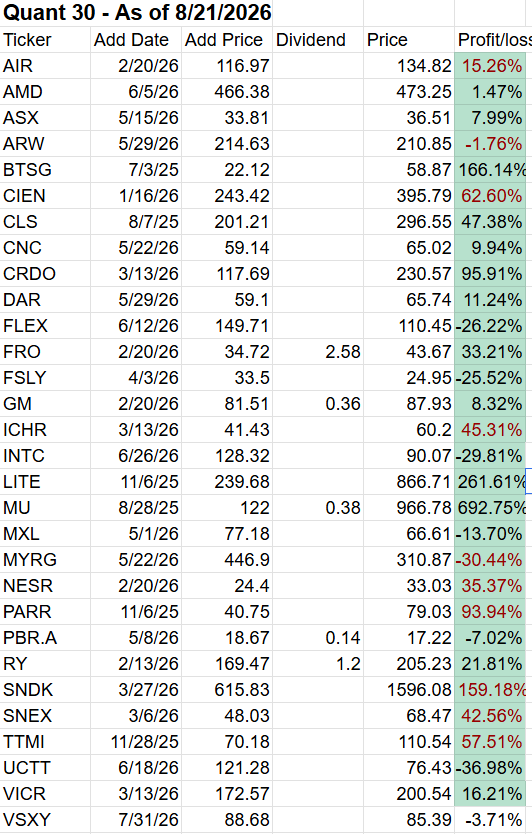Select the Add Price header cell
532x834 pixels.
click(227, 39)
